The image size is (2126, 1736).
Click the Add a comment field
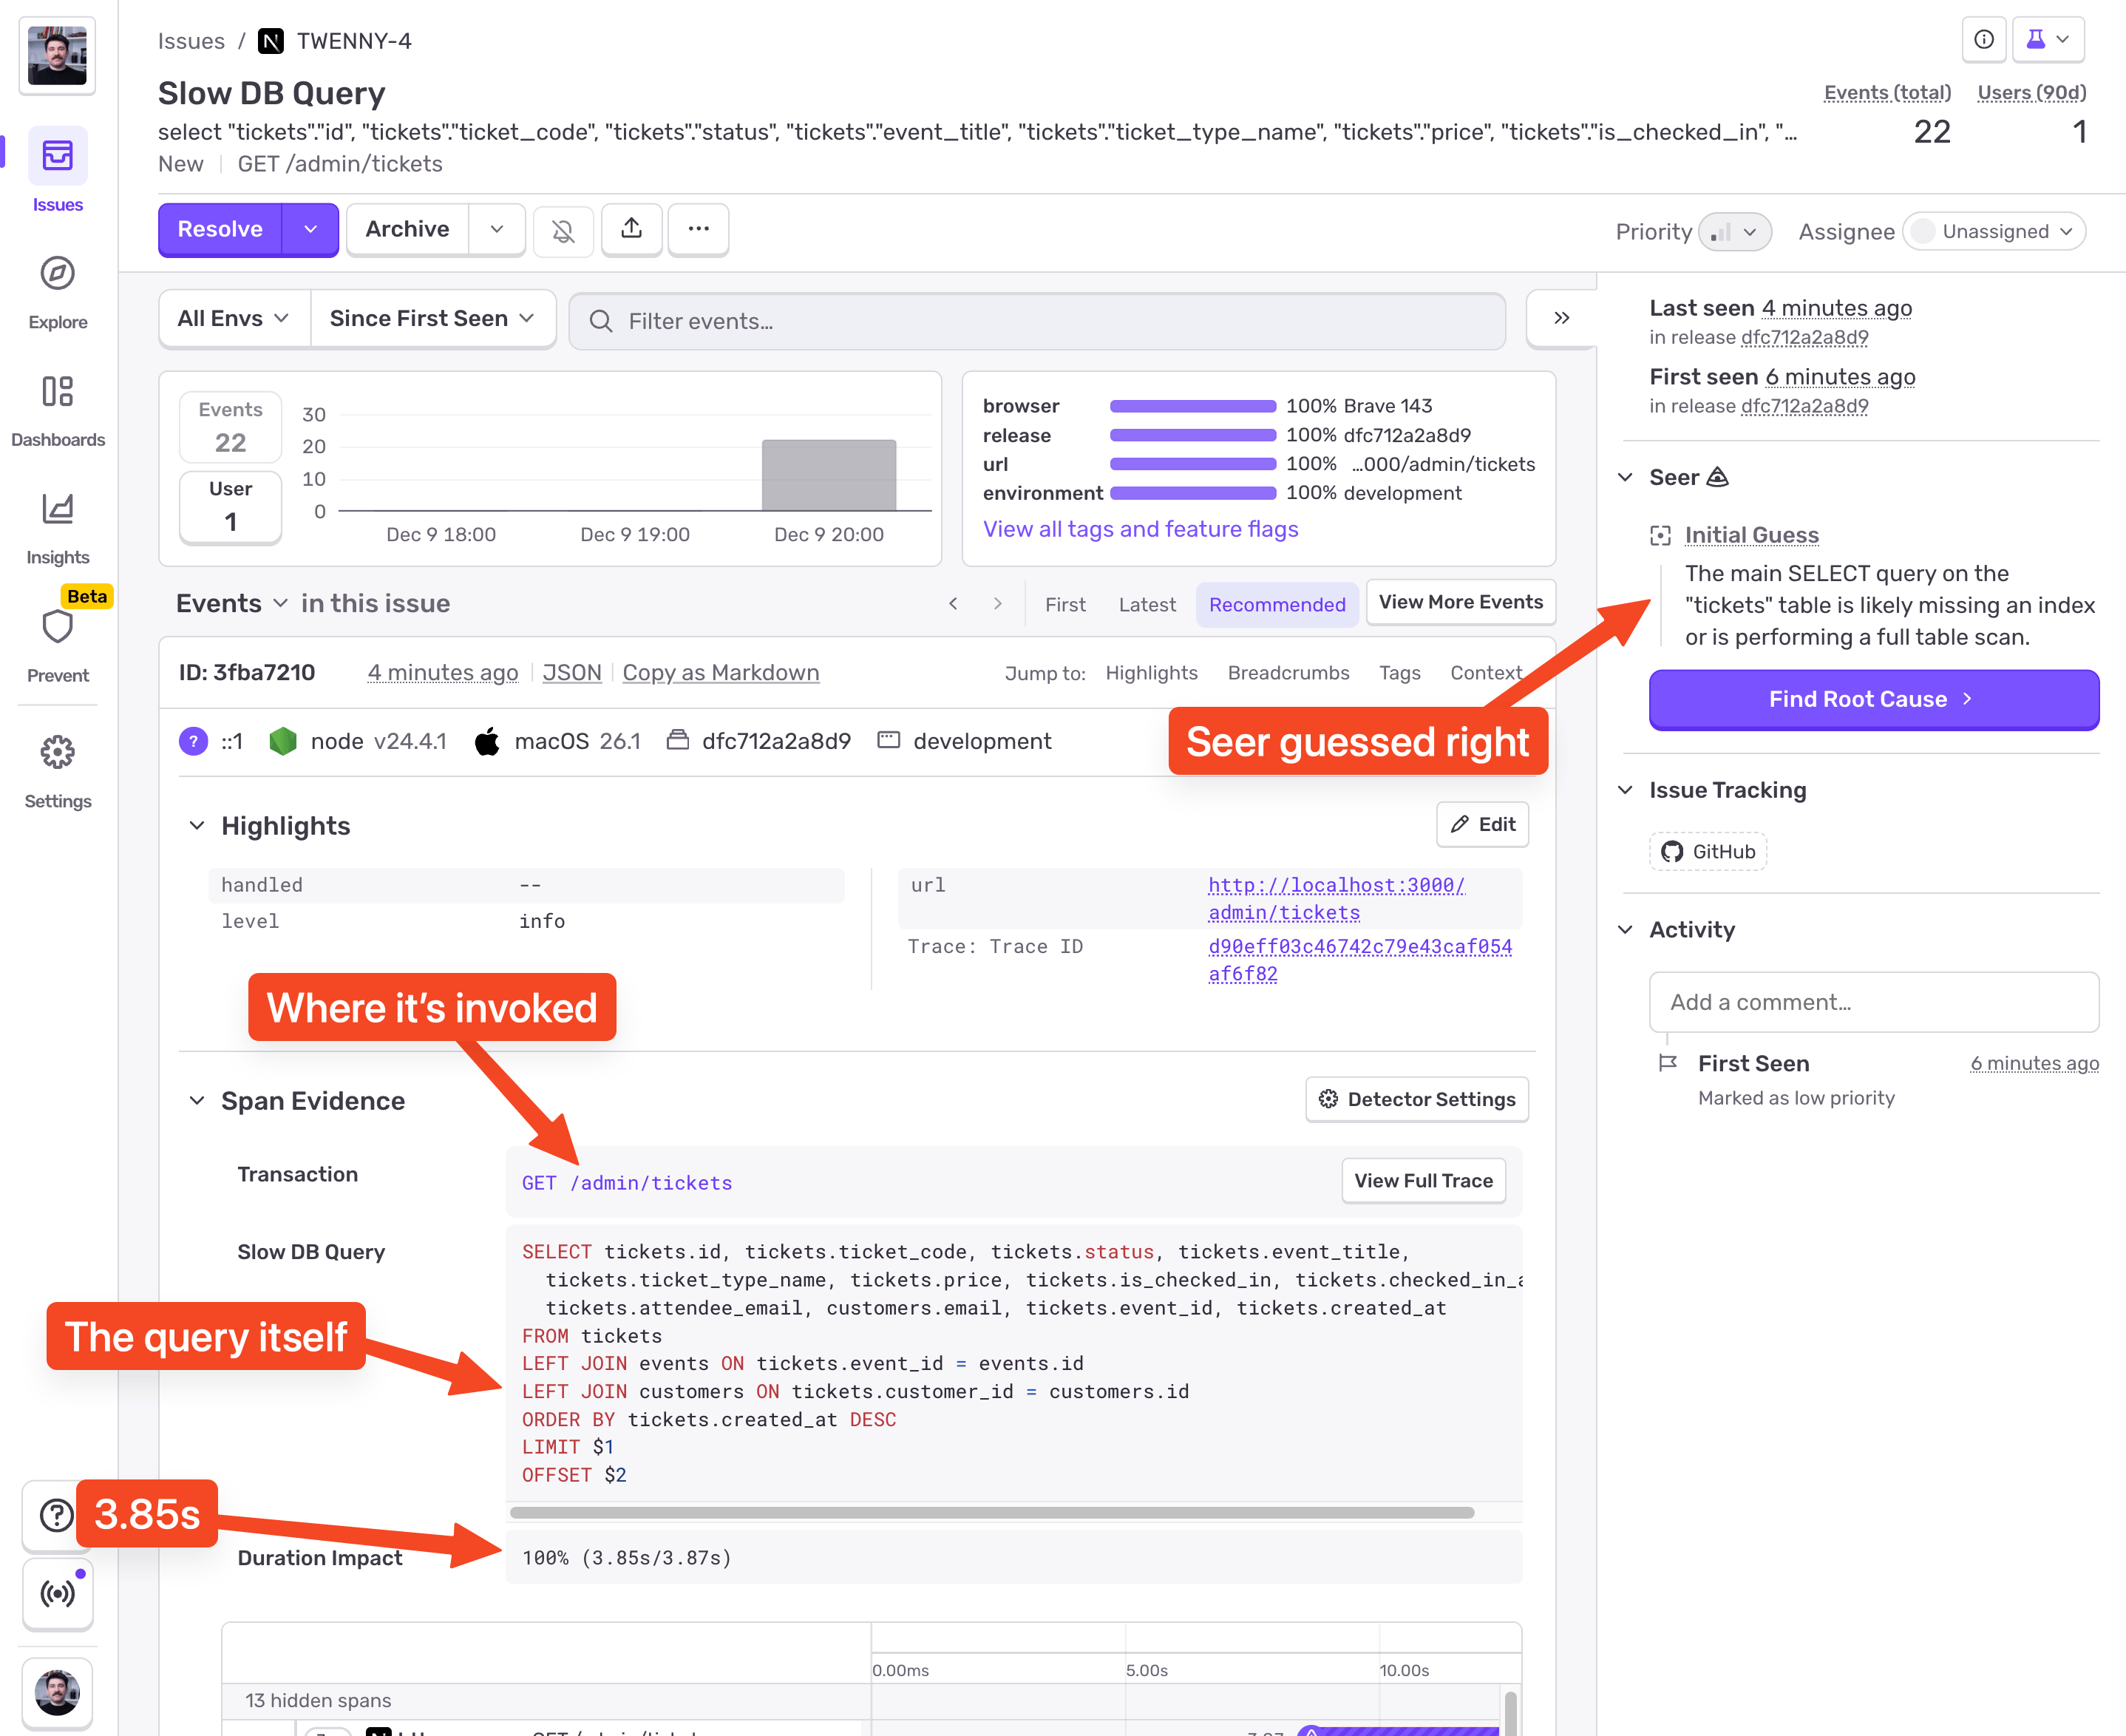point(1873,1002)
